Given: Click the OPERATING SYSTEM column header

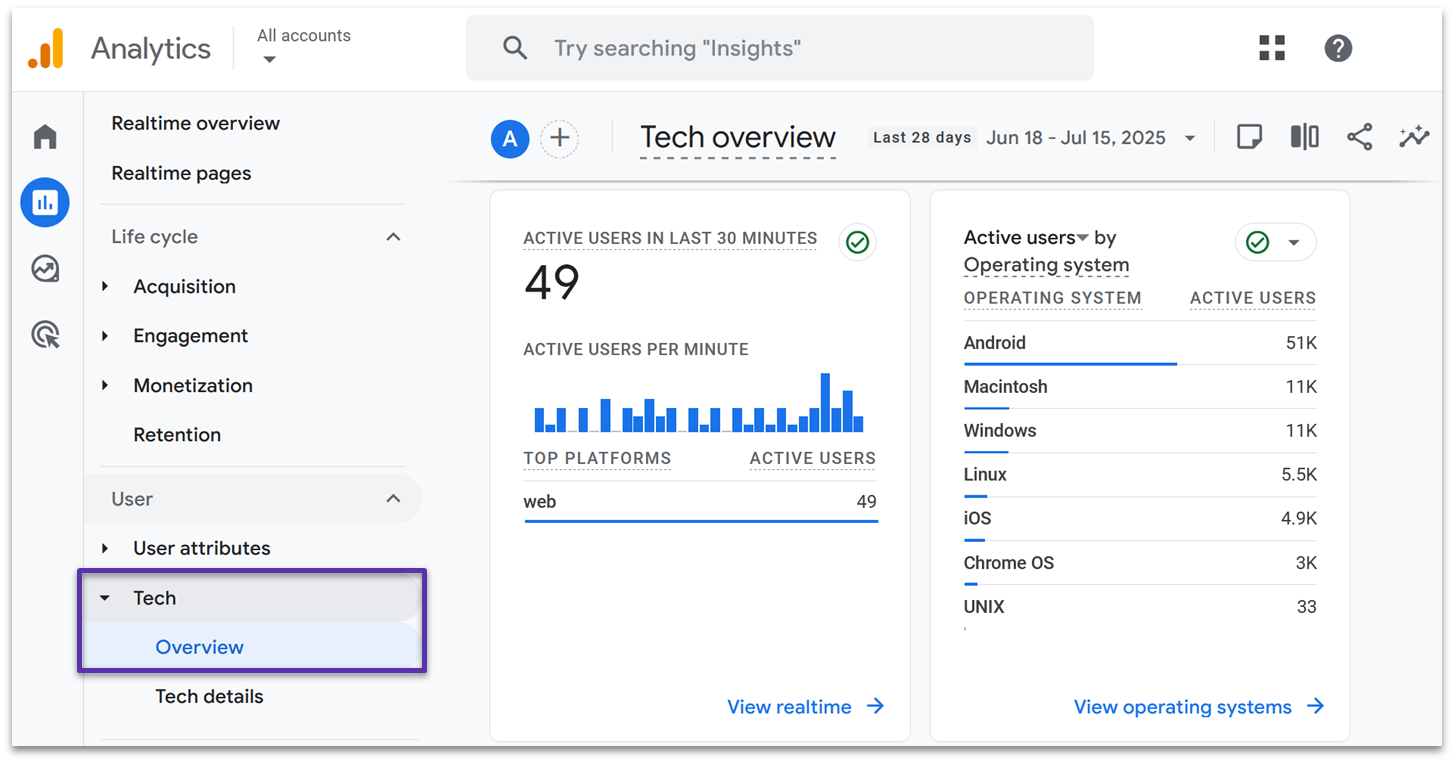Looking at the screenshot, I should click(x=1052, y=298).
